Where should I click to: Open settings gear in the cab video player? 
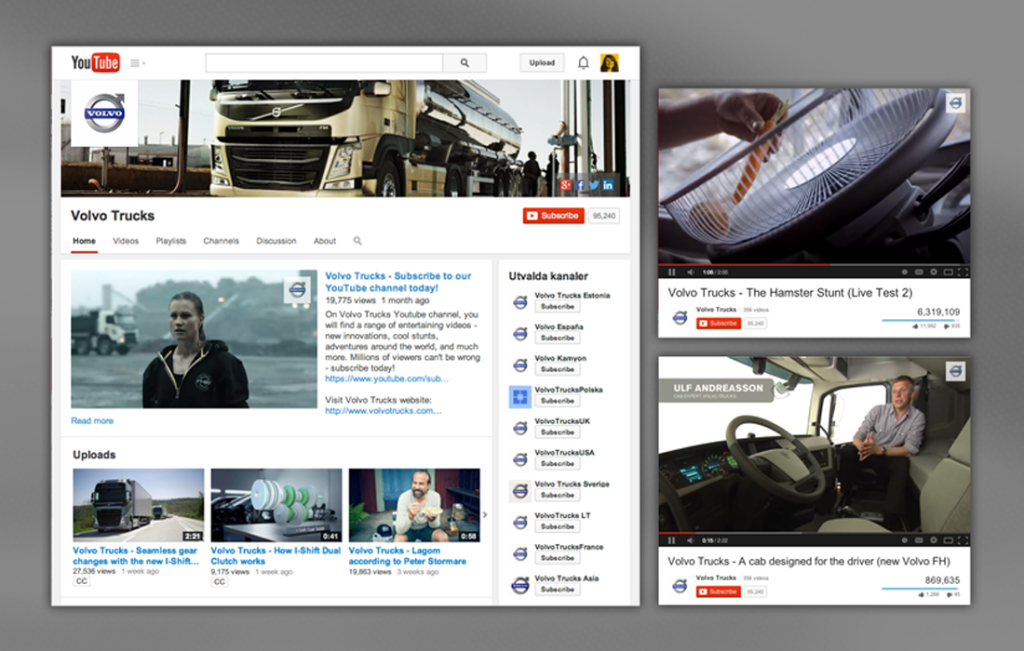(933, 540)
